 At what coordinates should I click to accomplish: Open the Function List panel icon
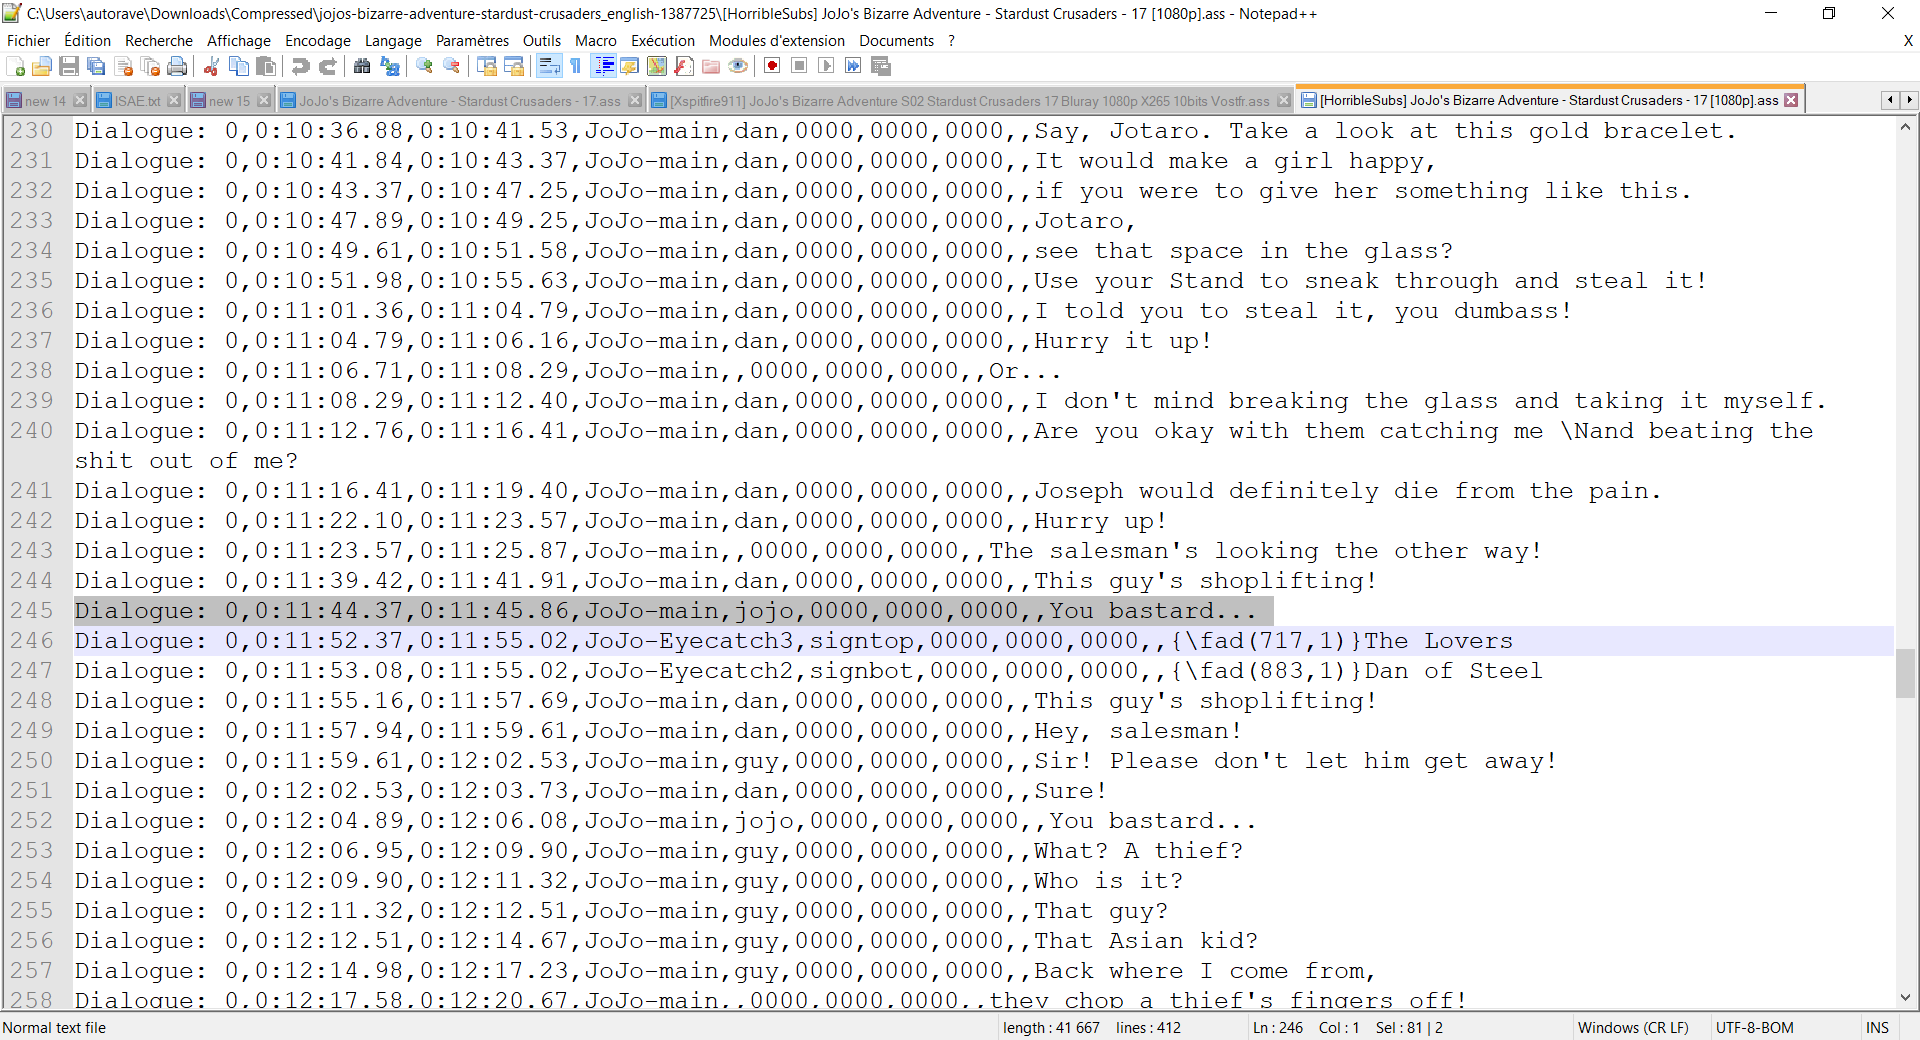click(684, 66)
